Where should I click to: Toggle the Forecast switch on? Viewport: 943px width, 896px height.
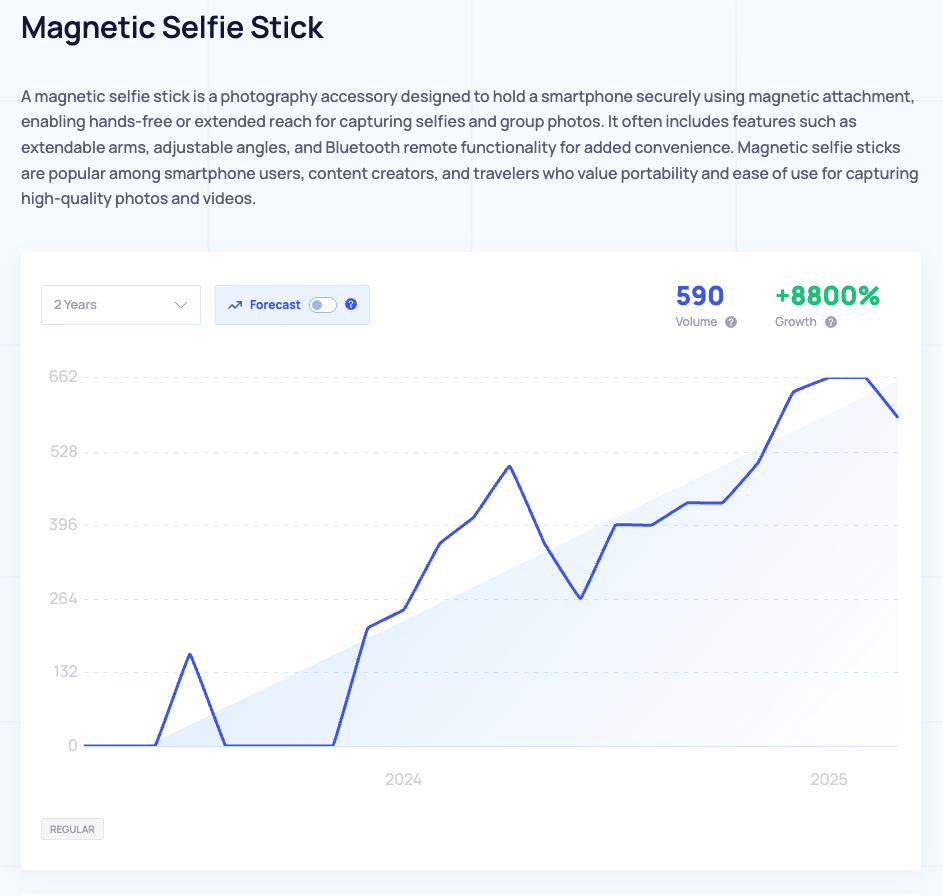pos(323,305)
